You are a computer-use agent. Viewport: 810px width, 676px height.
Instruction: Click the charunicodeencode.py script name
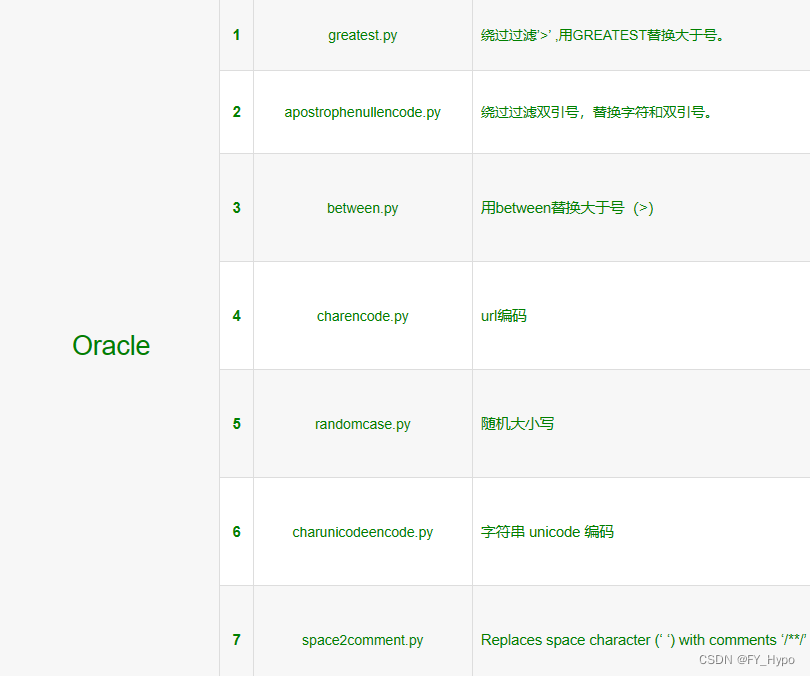(363, 532)
